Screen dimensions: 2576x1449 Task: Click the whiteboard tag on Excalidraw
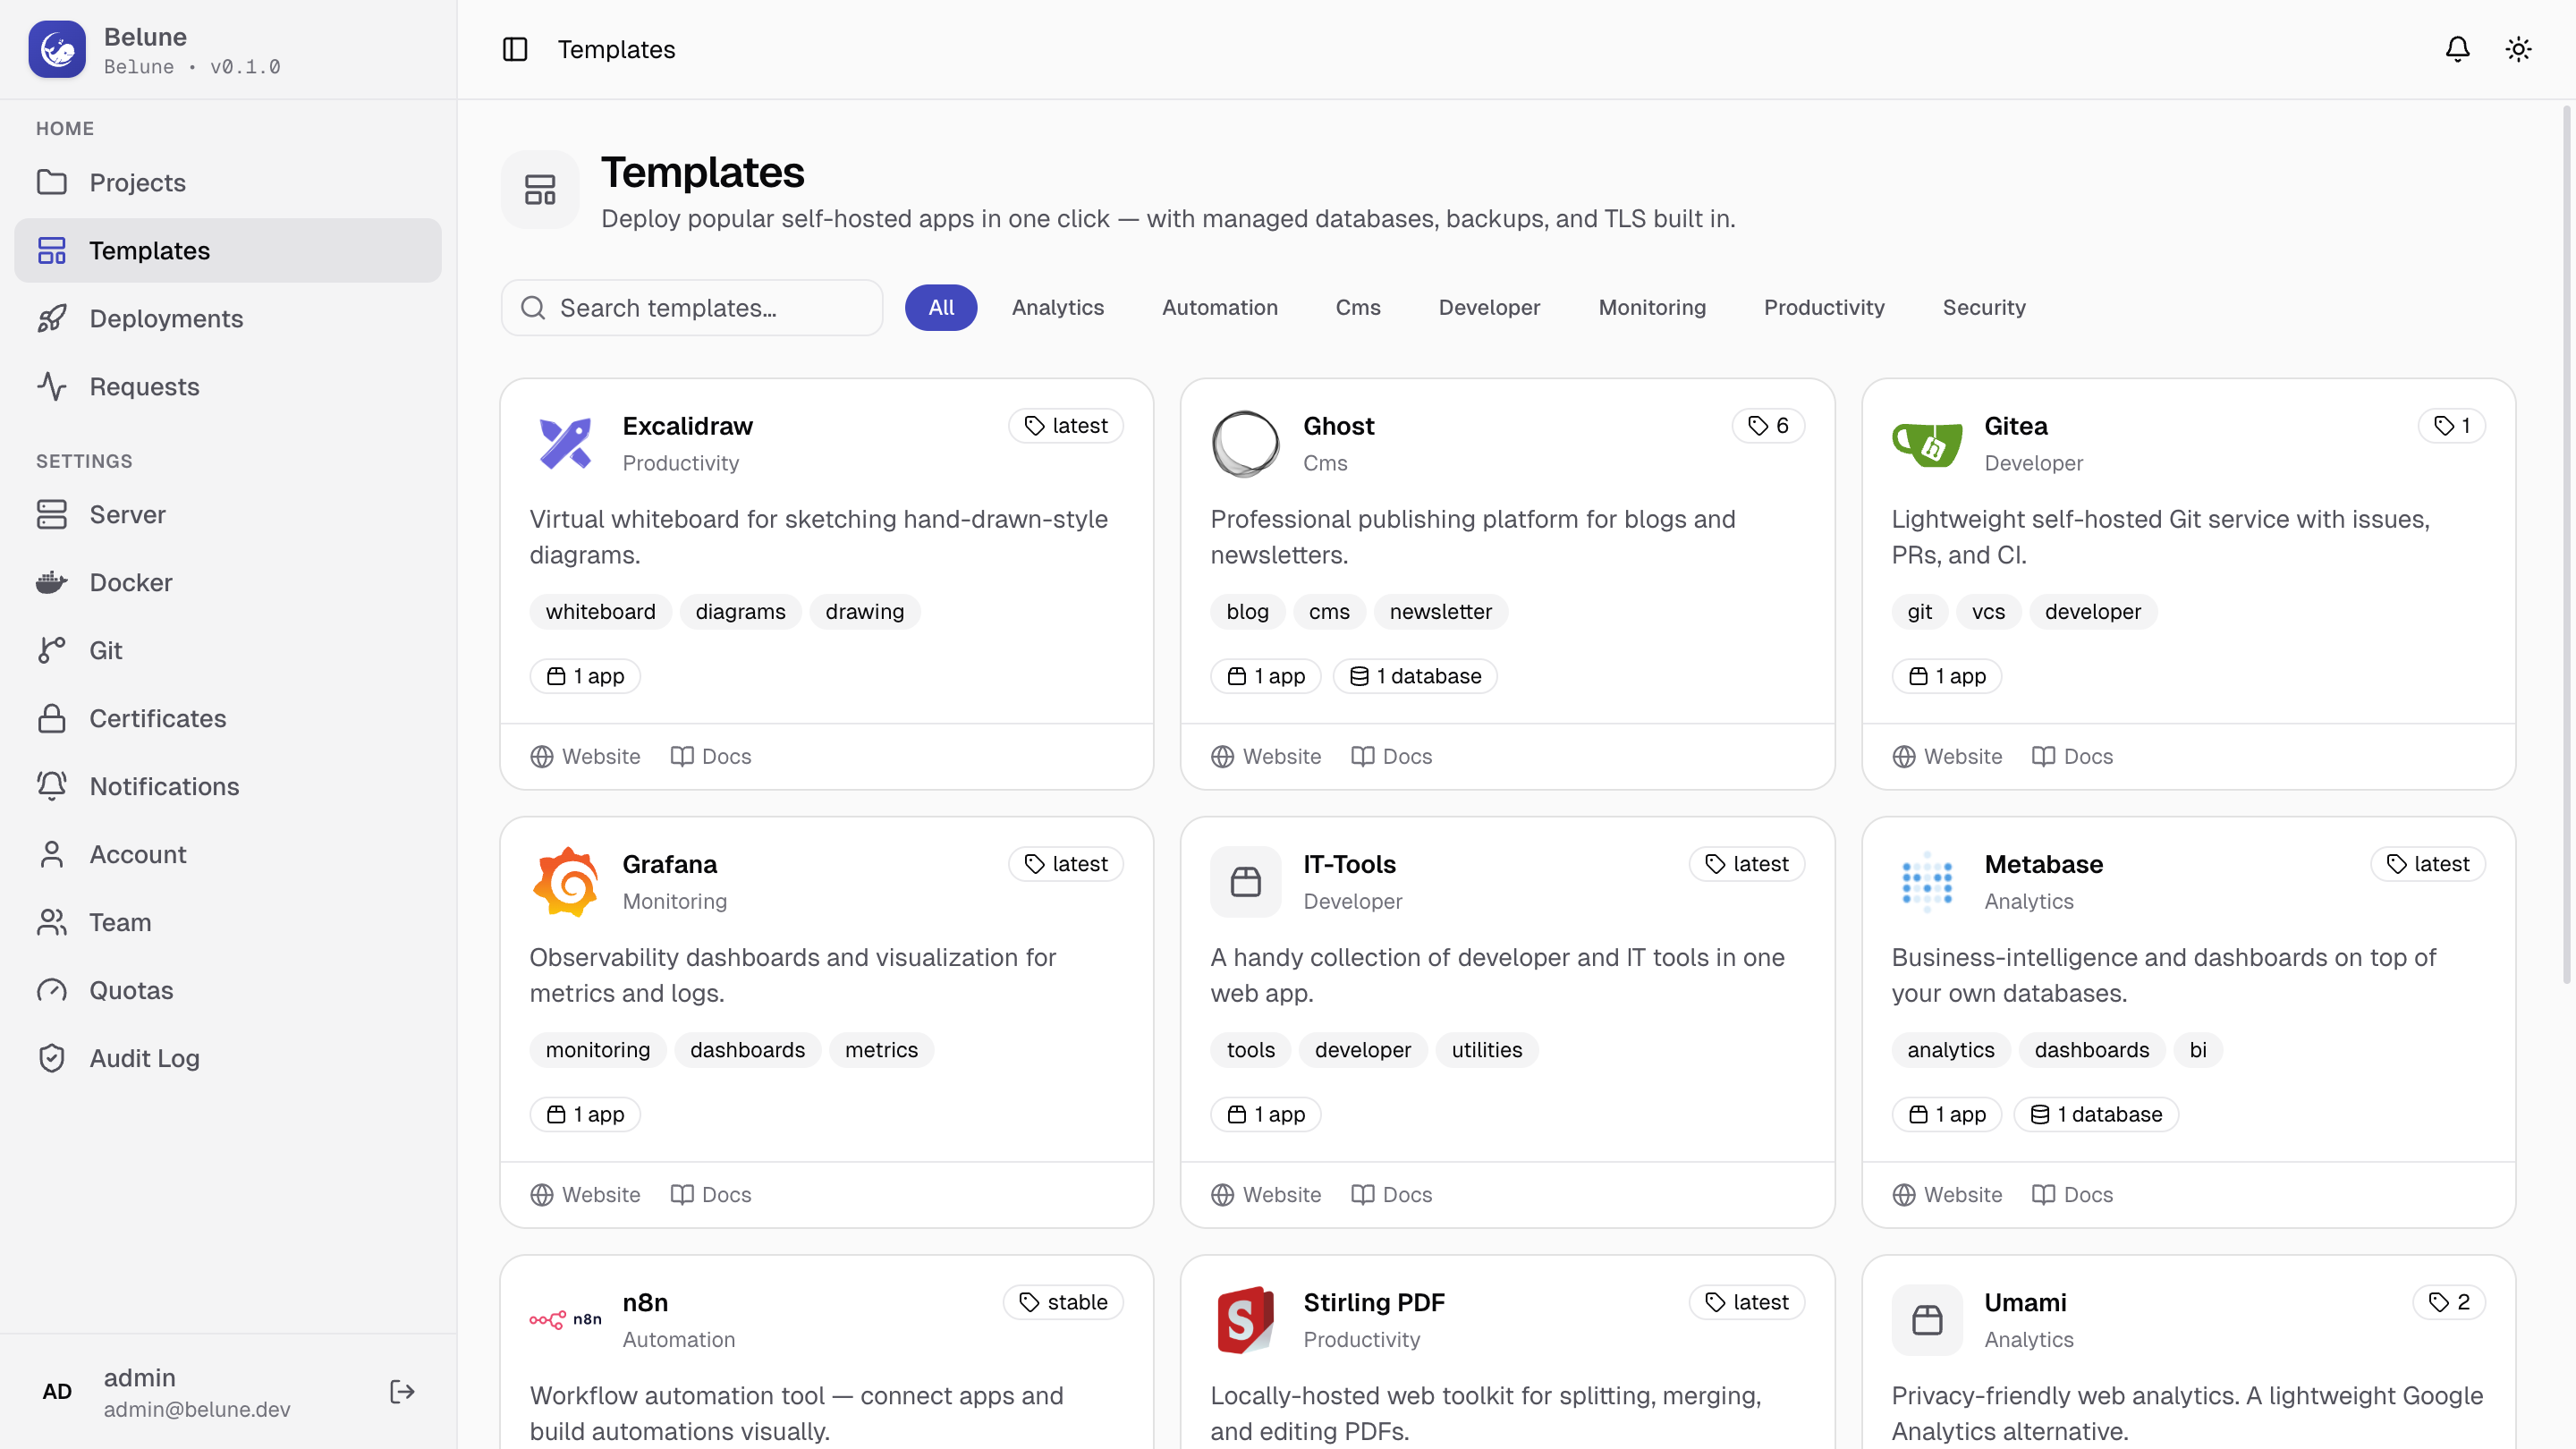(601, 611)
